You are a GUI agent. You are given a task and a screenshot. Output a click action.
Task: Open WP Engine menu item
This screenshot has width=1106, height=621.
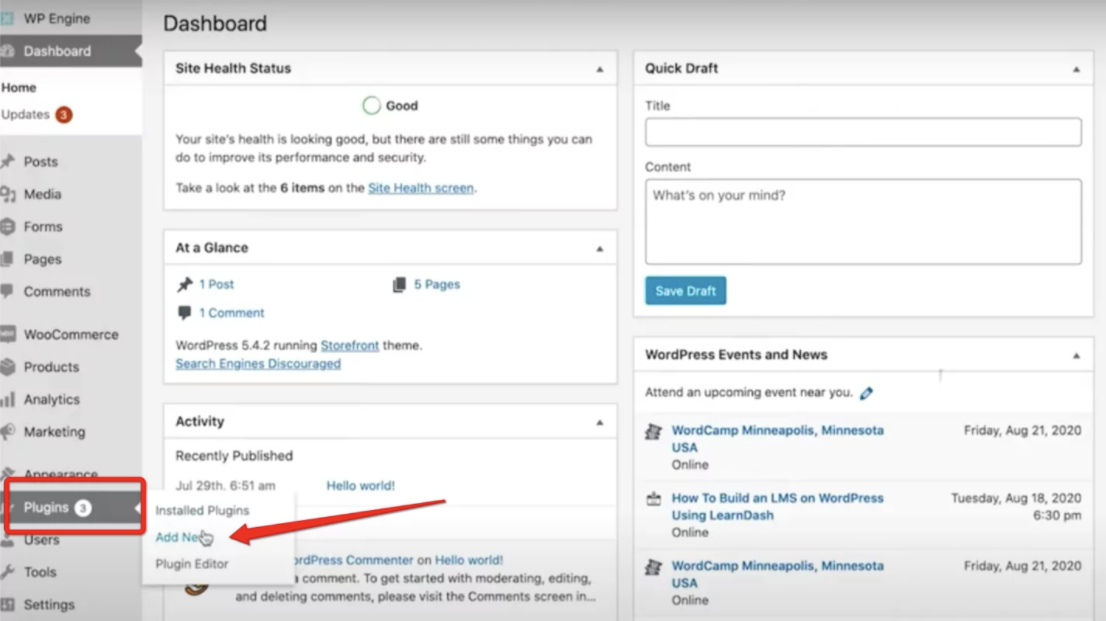(56, 18)
